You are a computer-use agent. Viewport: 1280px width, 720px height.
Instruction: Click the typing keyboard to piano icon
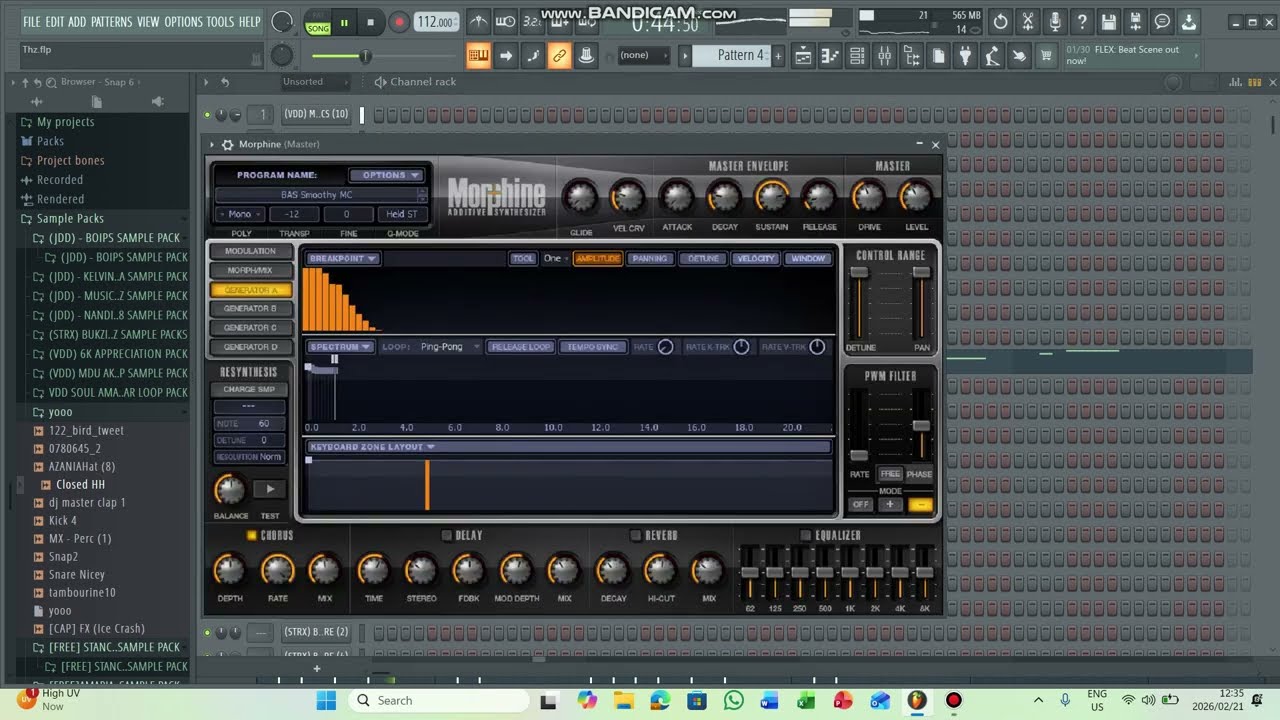pyautogui.click(x=478, y=56)
